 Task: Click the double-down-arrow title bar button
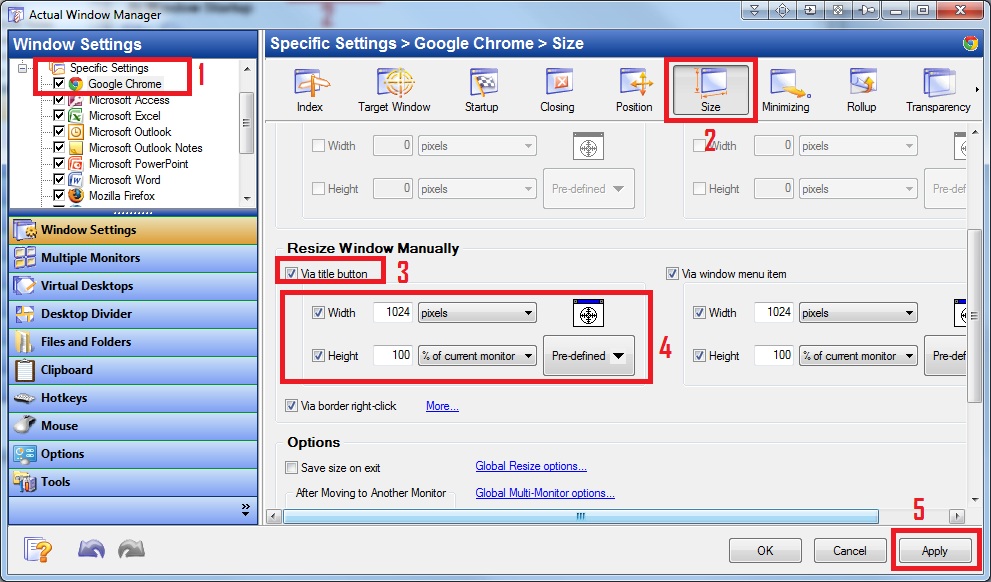755,11
